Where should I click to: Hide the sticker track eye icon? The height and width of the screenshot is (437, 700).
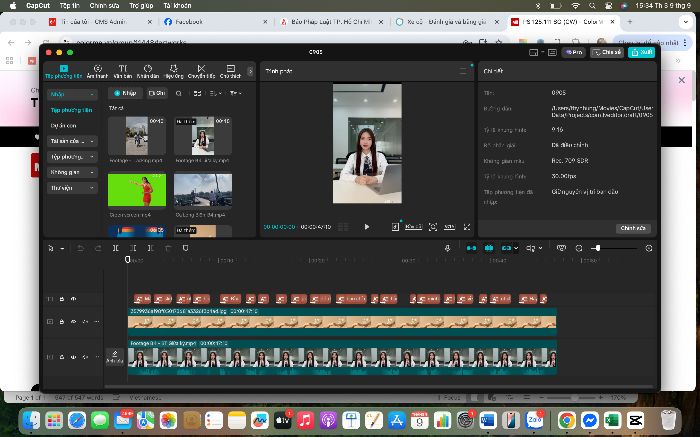coord(74,299)
